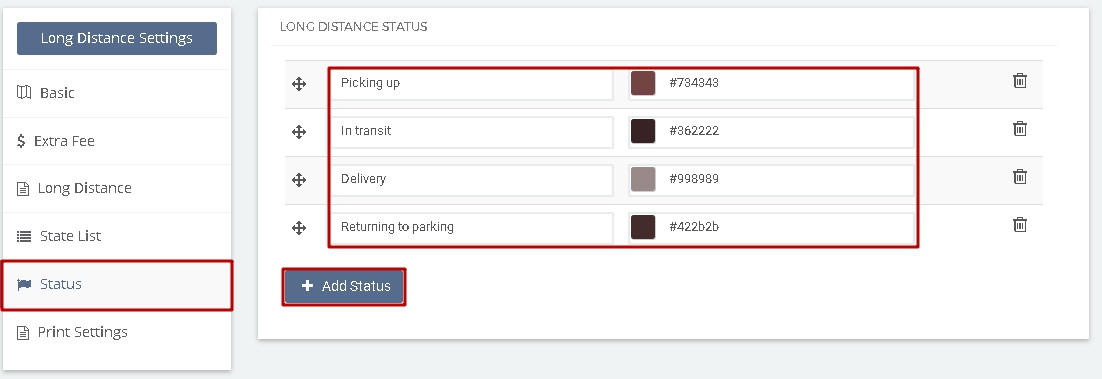Viewport: 1102px width, 379px height.
Task: Click move handle beside Picking up
Action: tap(299, 84)
